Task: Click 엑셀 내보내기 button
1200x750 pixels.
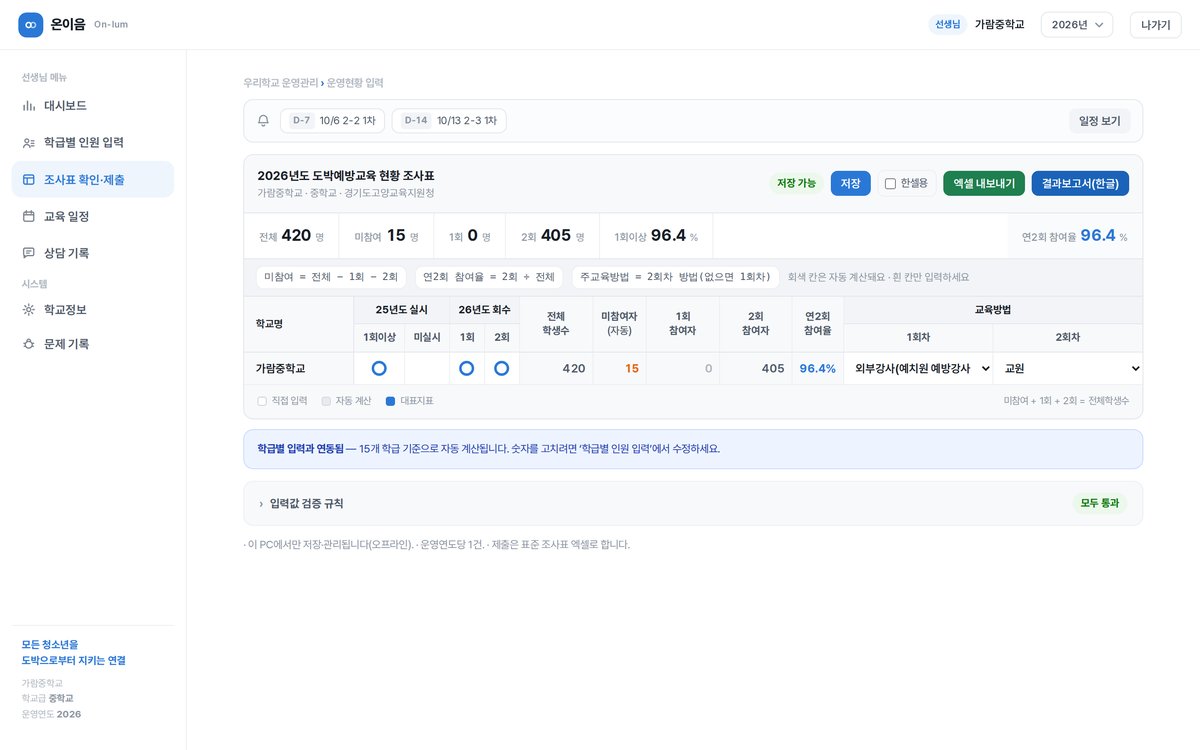Action: point(984,184)
